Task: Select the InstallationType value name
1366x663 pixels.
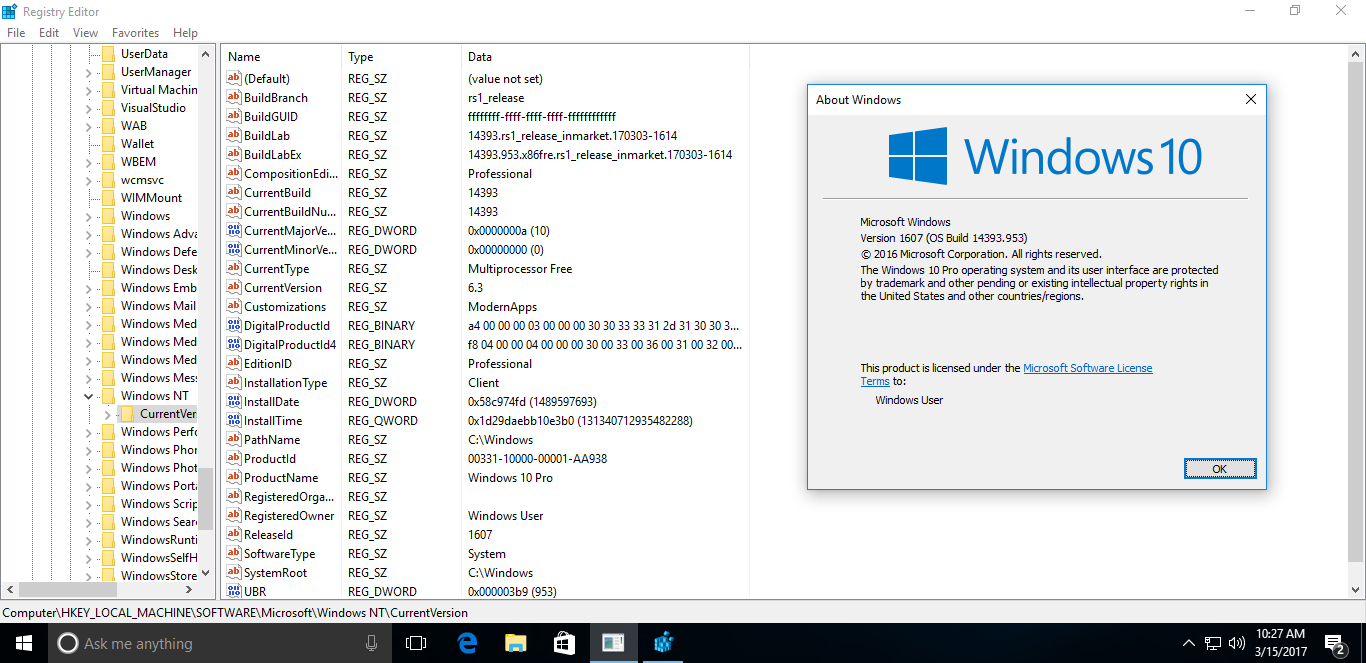Action: click(286, 383)
